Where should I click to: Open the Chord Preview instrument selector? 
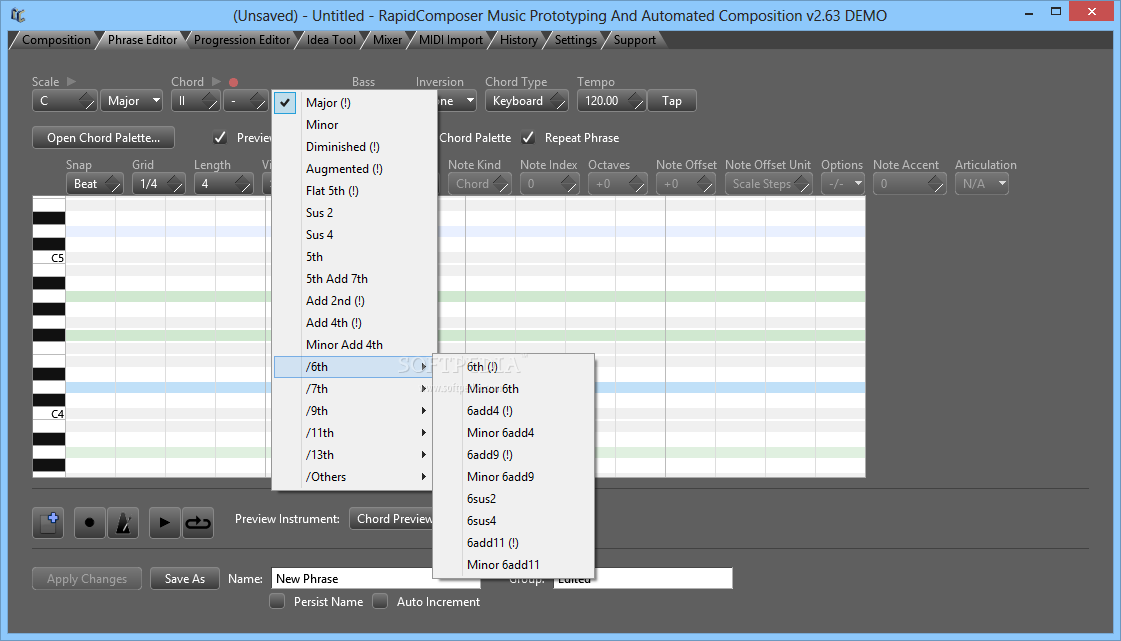(x=391, y=519)
